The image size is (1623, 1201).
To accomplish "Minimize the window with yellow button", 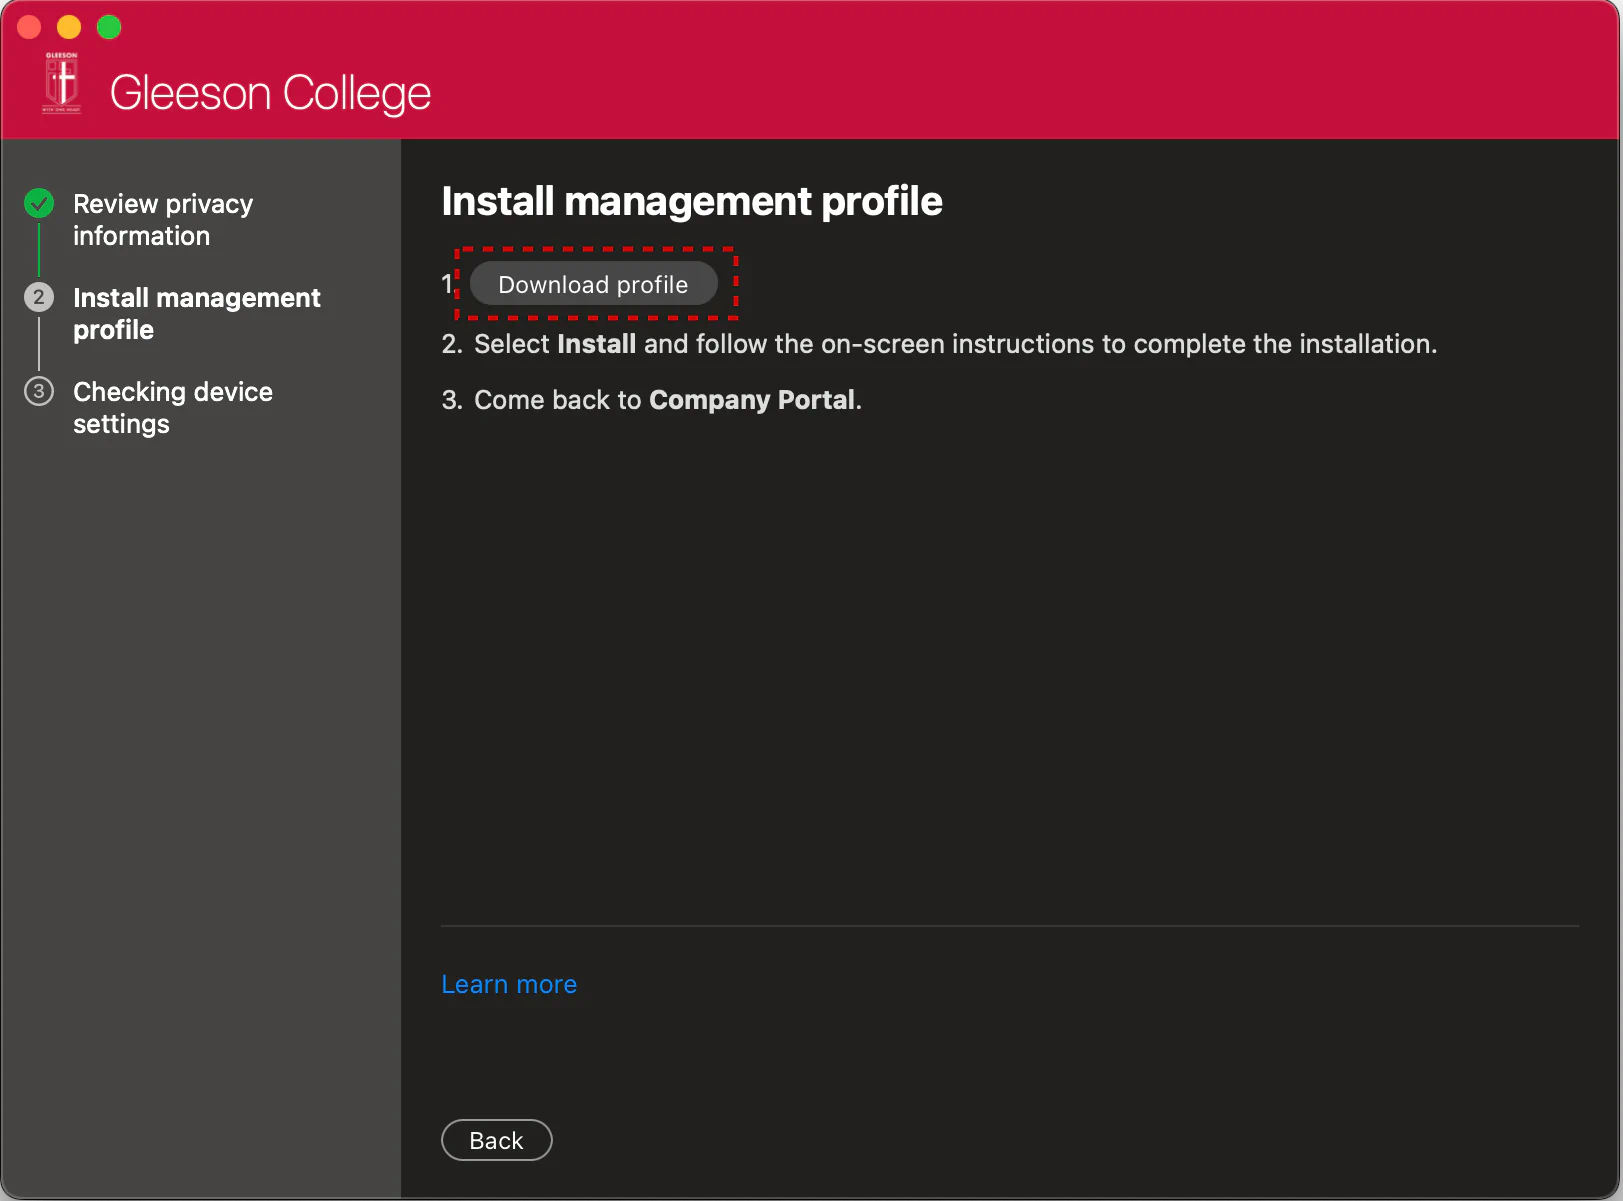I will pos(69,27).
